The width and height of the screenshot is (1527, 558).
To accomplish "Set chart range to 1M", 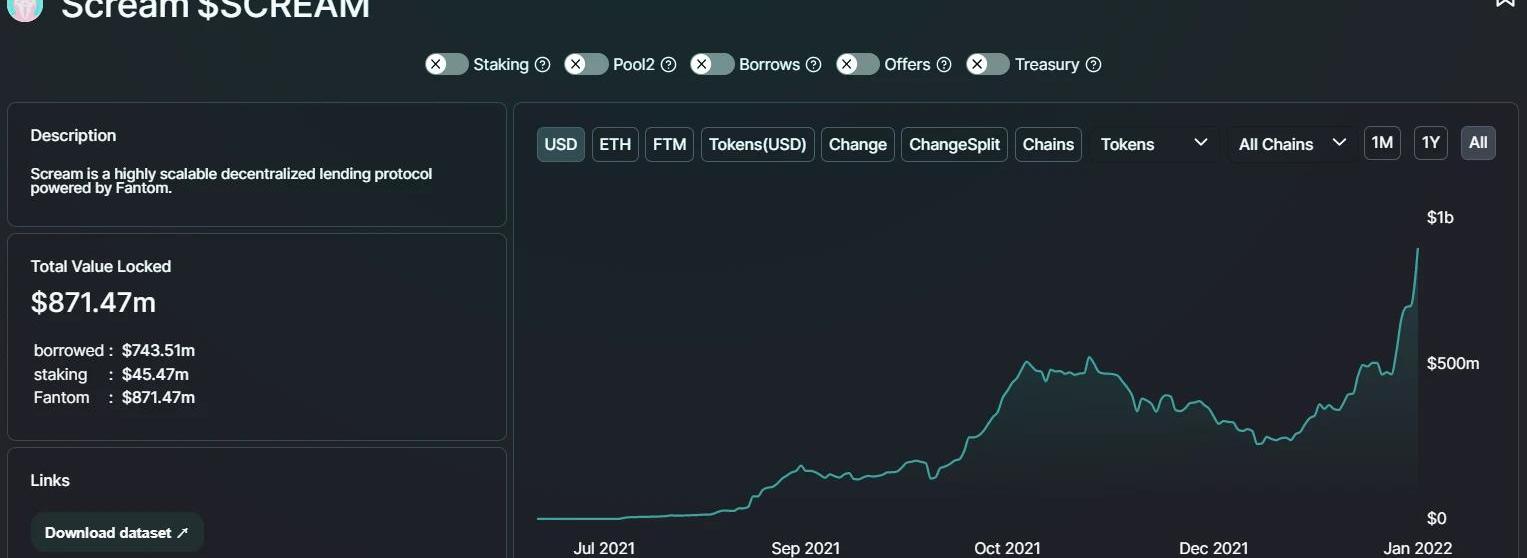I will click(1382, 143).
